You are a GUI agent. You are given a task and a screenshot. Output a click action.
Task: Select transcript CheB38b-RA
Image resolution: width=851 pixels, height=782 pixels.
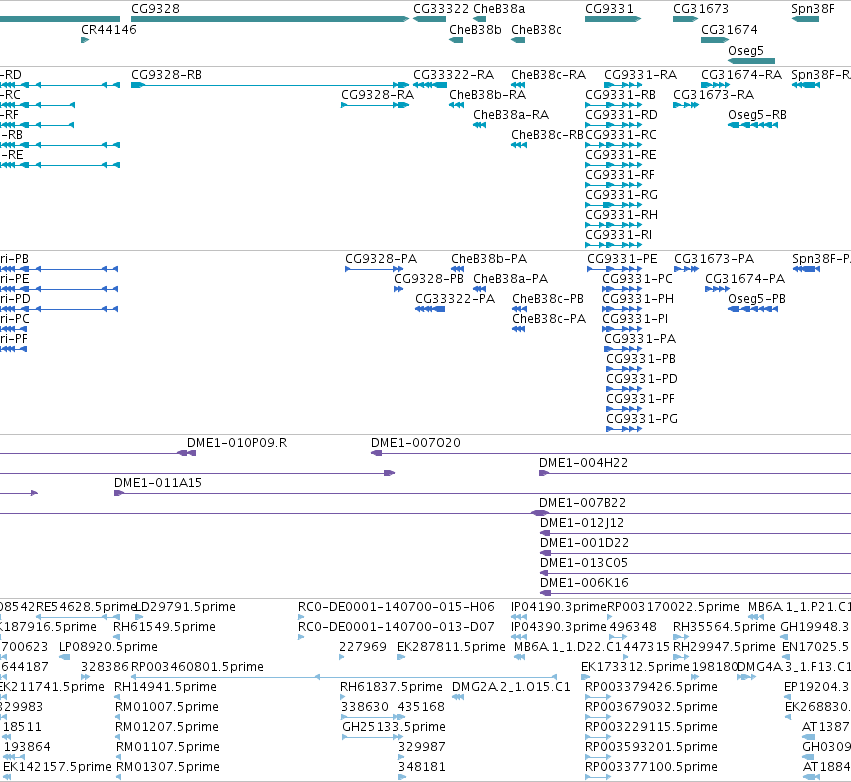[x=456, y=105]
